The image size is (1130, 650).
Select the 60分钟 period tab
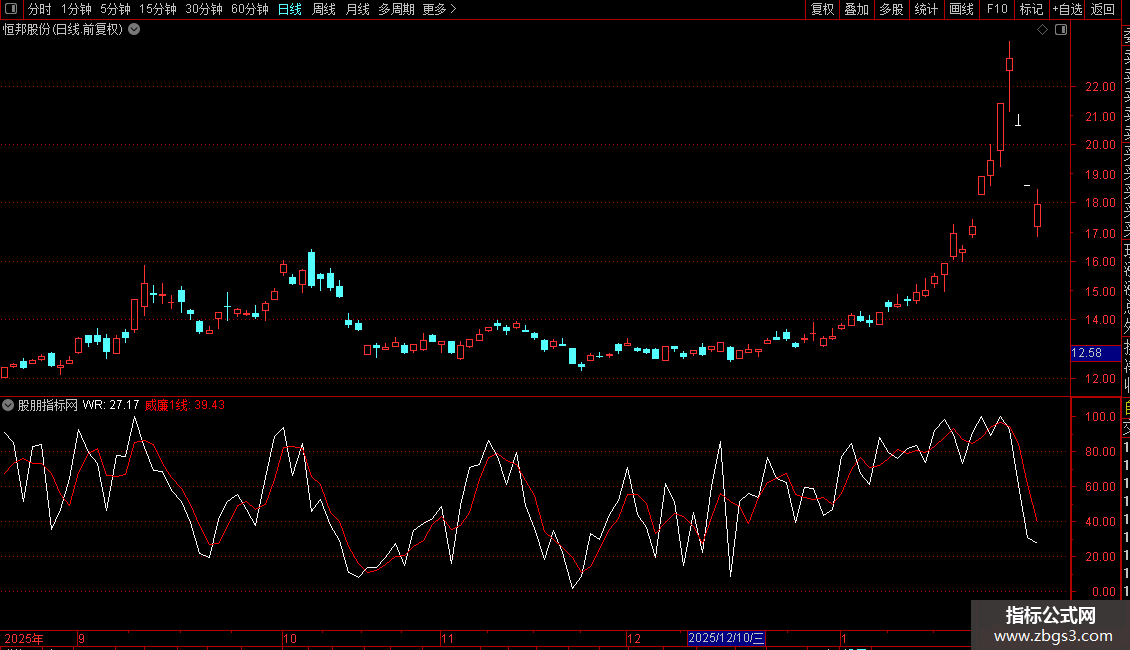(x=250, y=9)
